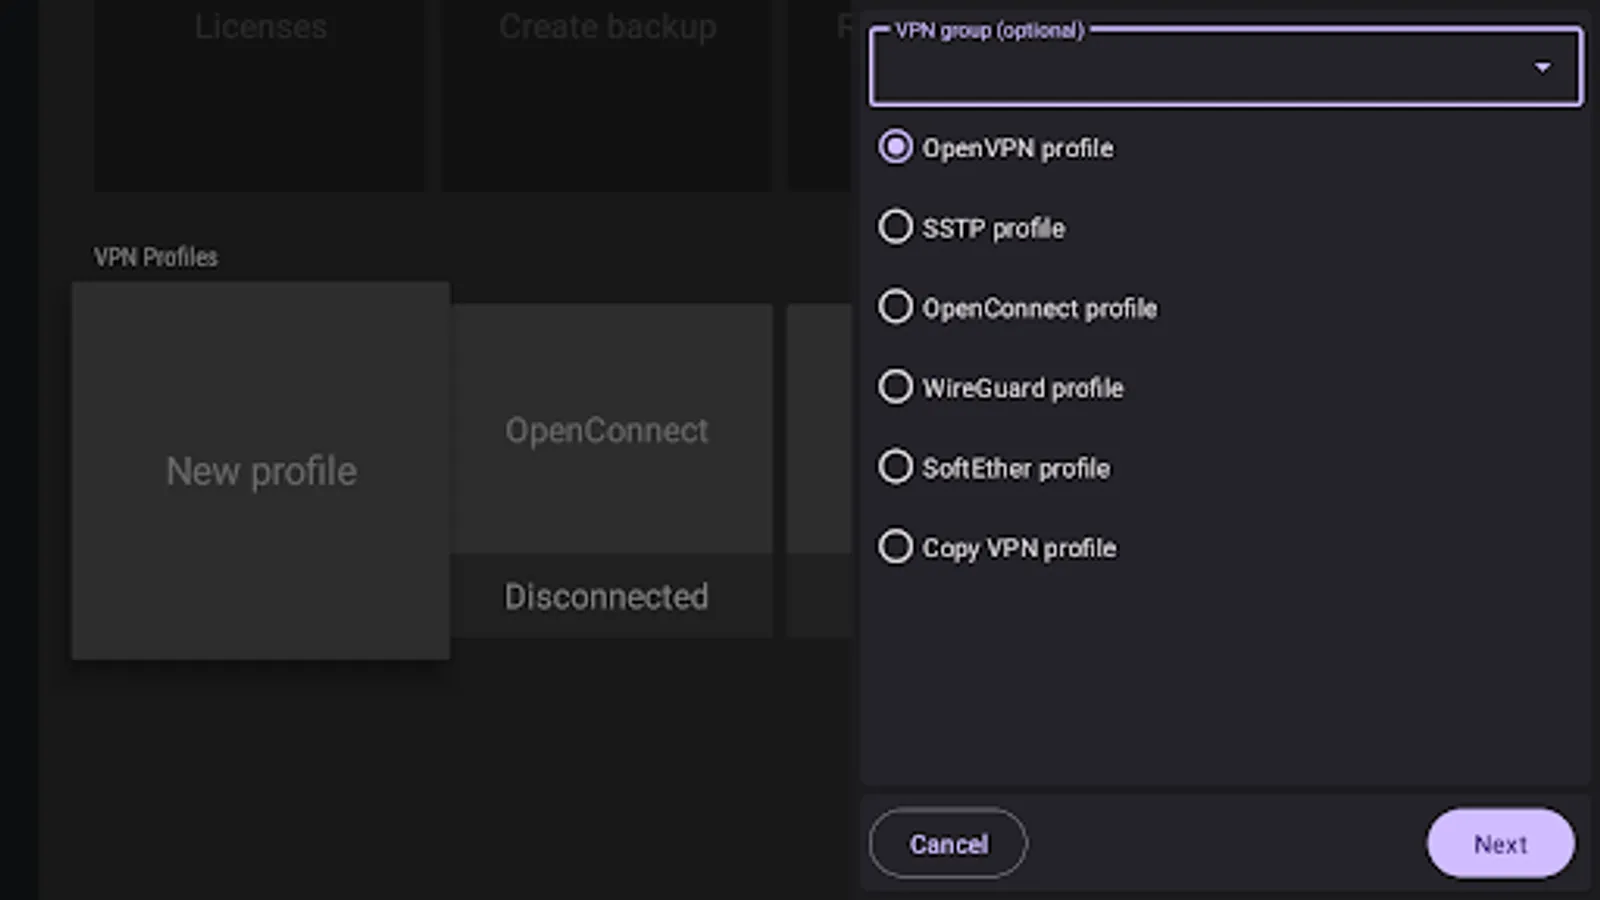The width and height of the screenshot is (1600, 900).
Task: Click the OpenVPN profile label text
Action: click(x=1017, y=148)
